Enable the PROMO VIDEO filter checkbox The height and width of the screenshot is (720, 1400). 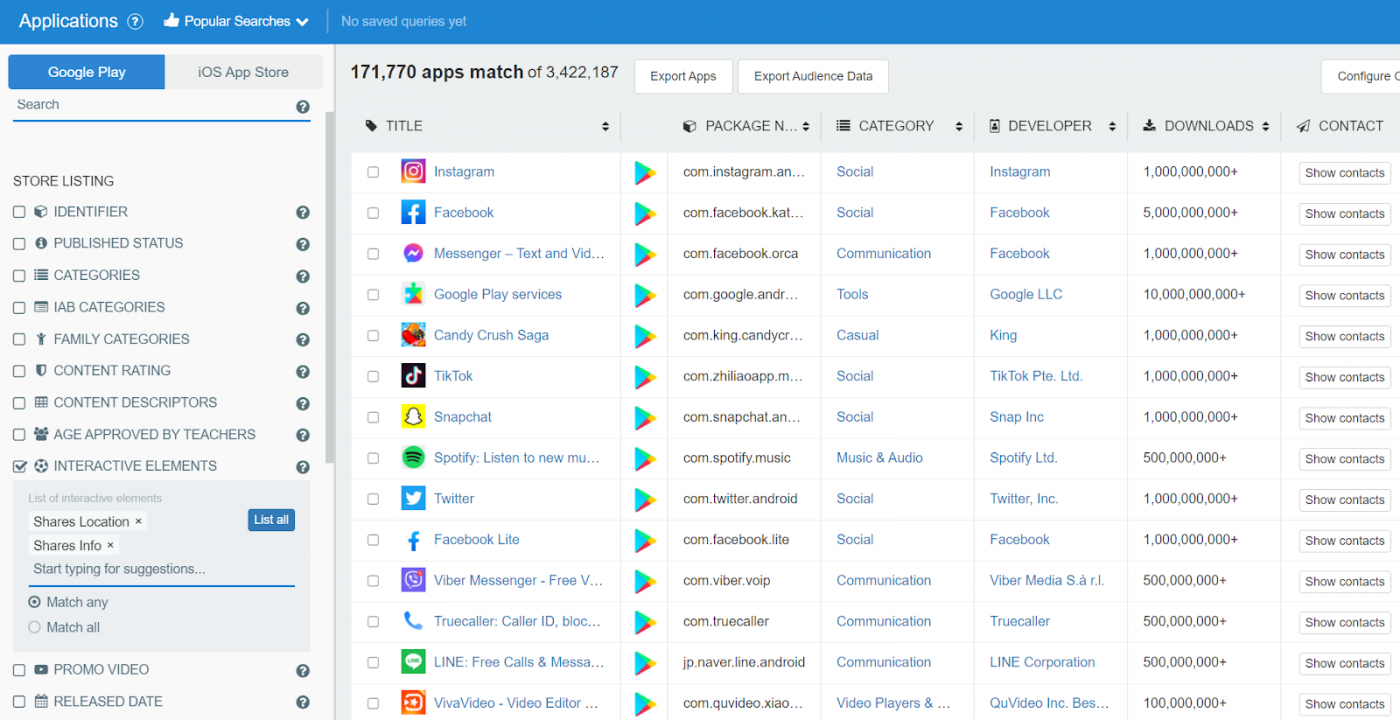[19, 670]
